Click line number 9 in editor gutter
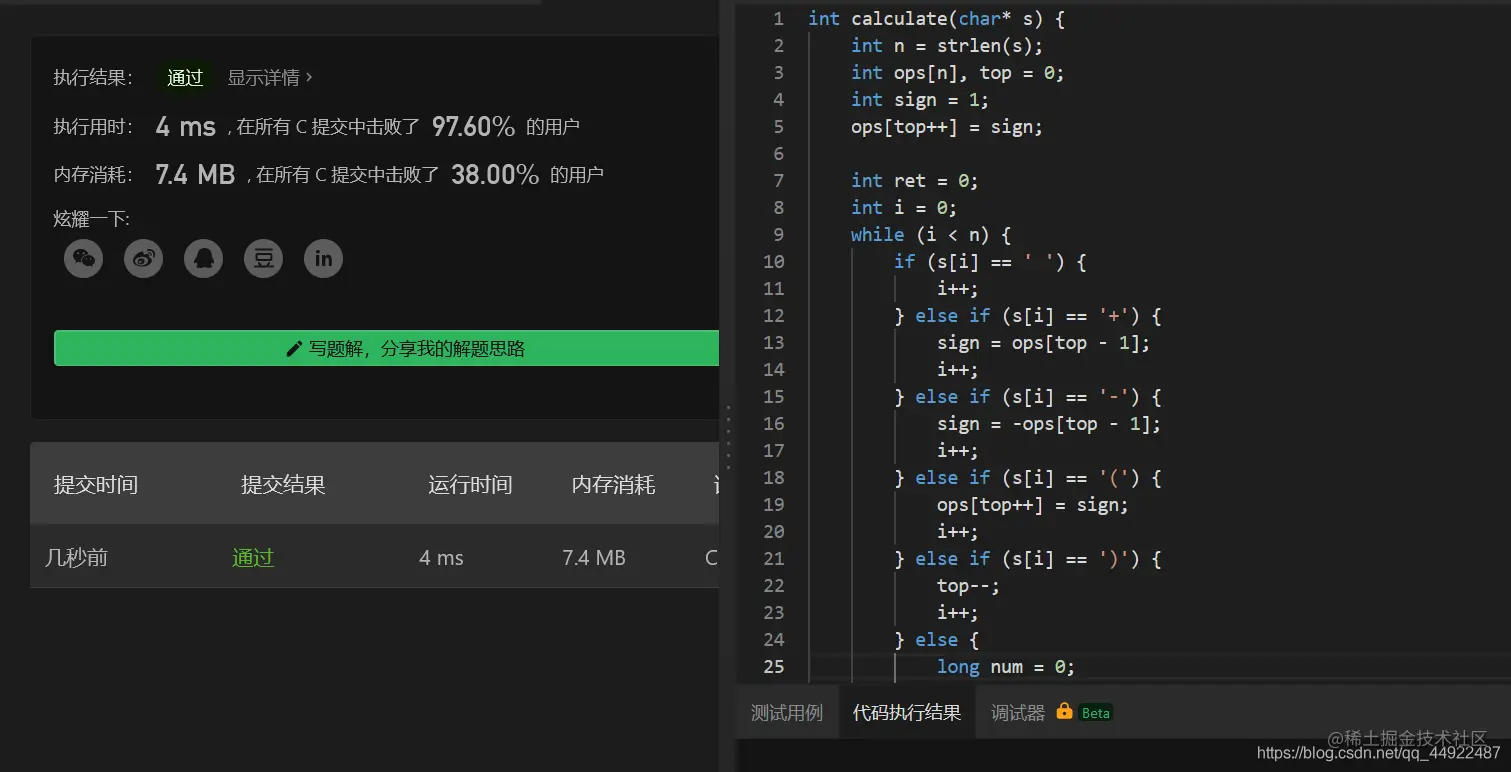The image size is (1511, 772). (x=779, y=234)
